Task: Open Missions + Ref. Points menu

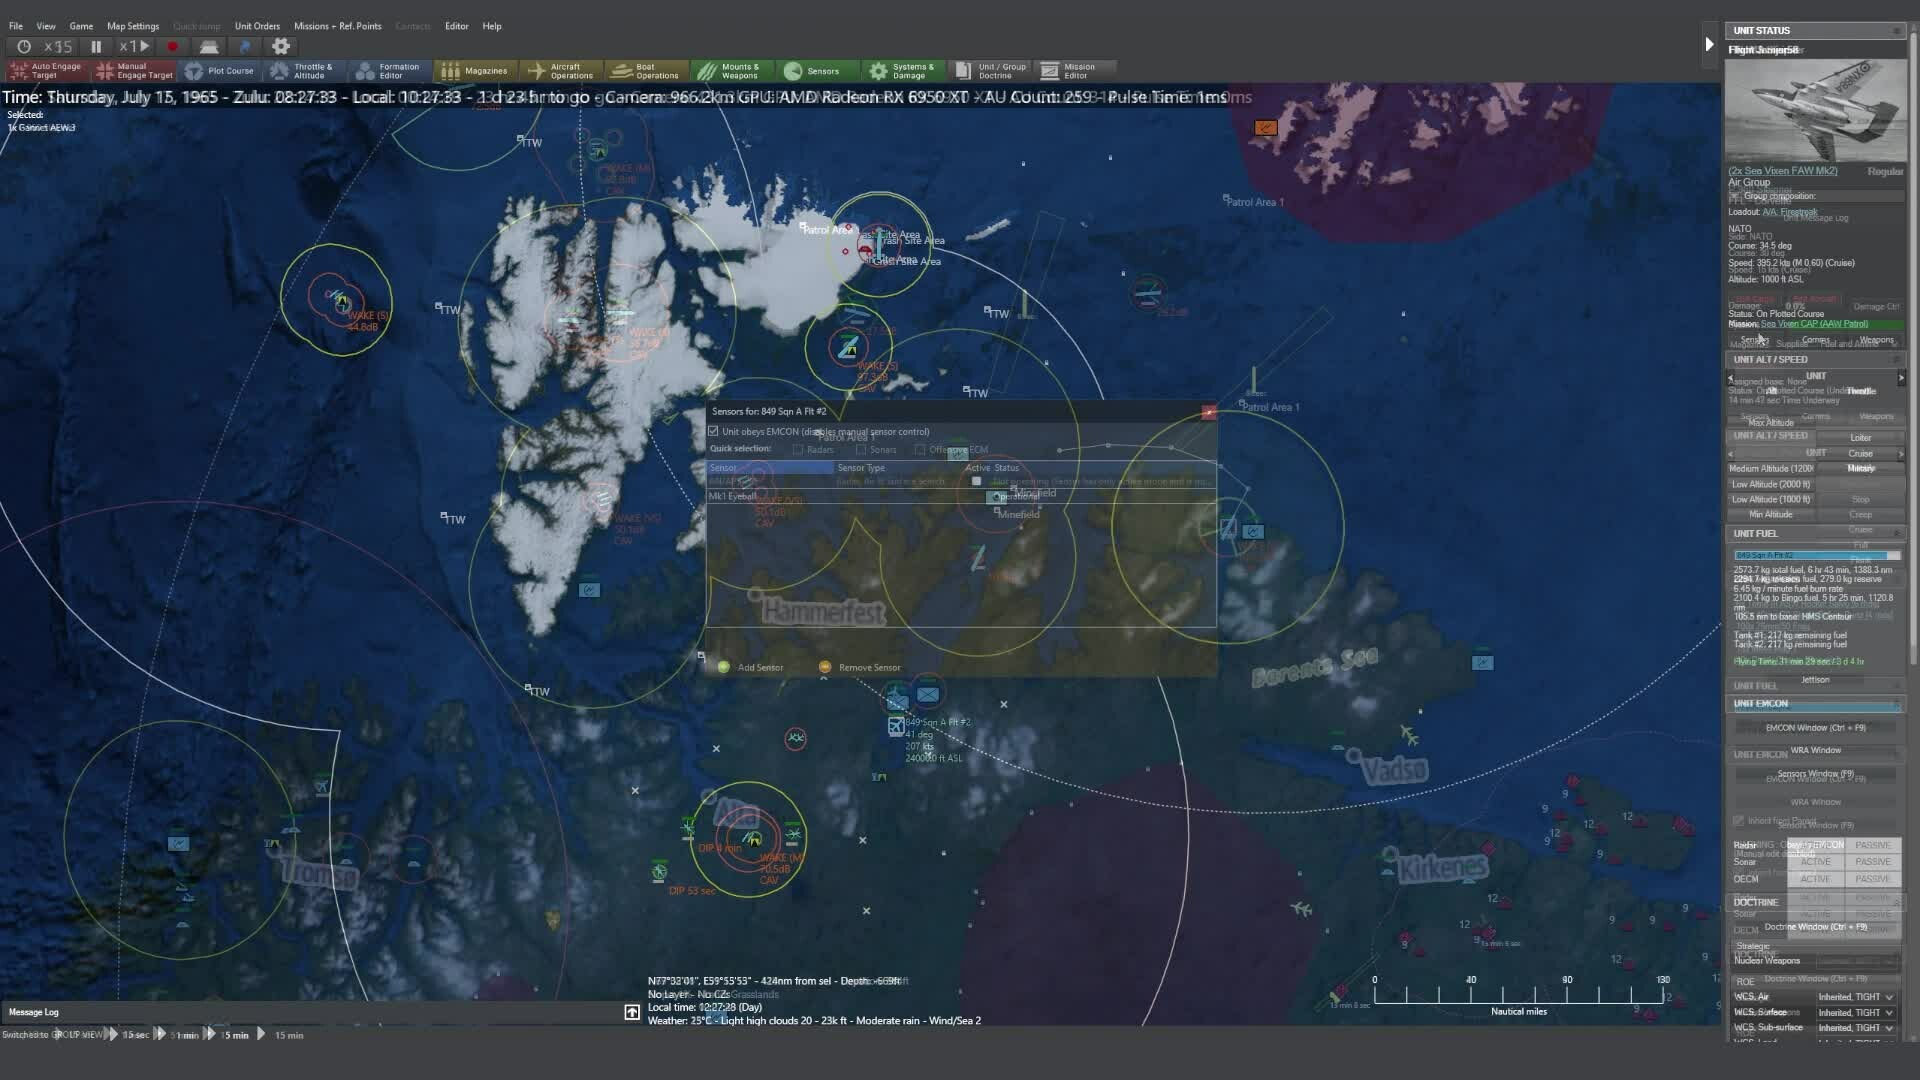Action: tap(337, 26)
